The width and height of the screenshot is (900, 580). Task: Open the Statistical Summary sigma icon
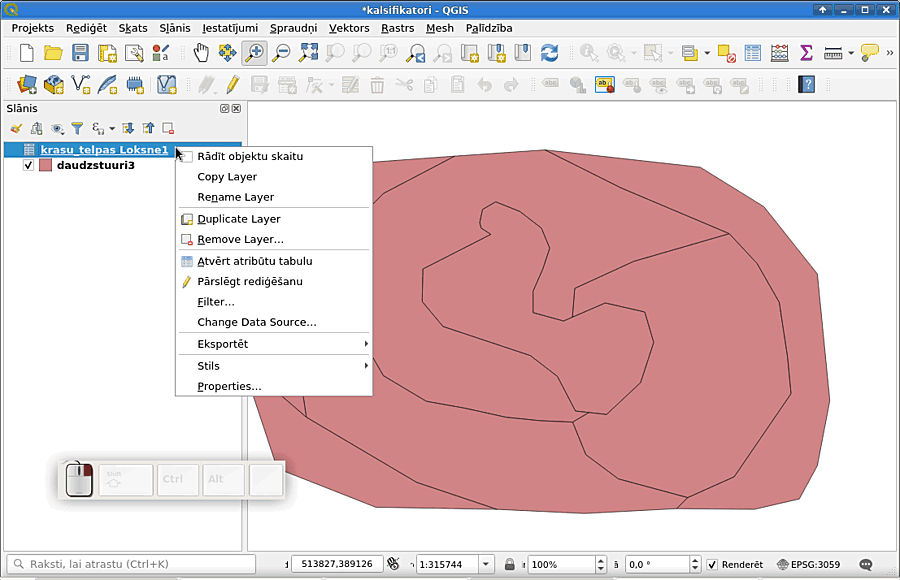(x=806, y=53)
